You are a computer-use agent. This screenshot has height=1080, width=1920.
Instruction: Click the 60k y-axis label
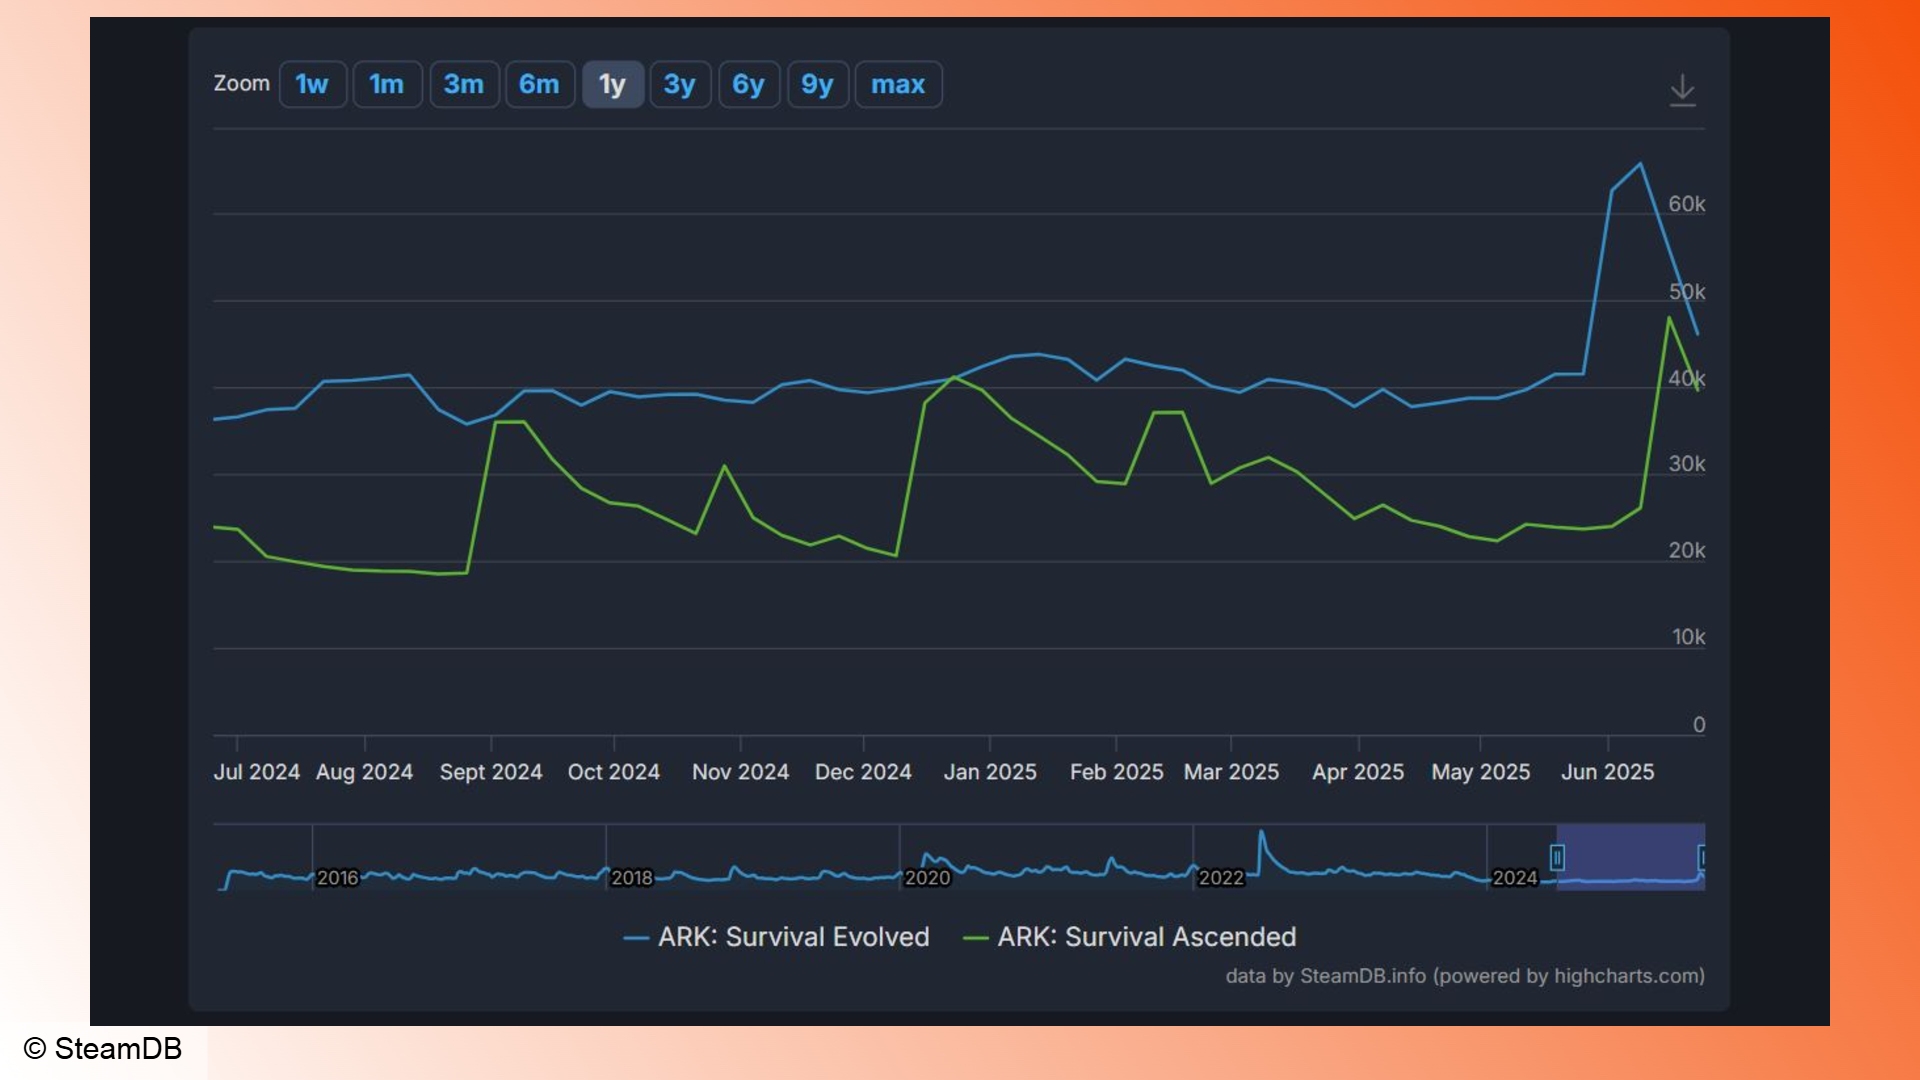[1687, 204]
